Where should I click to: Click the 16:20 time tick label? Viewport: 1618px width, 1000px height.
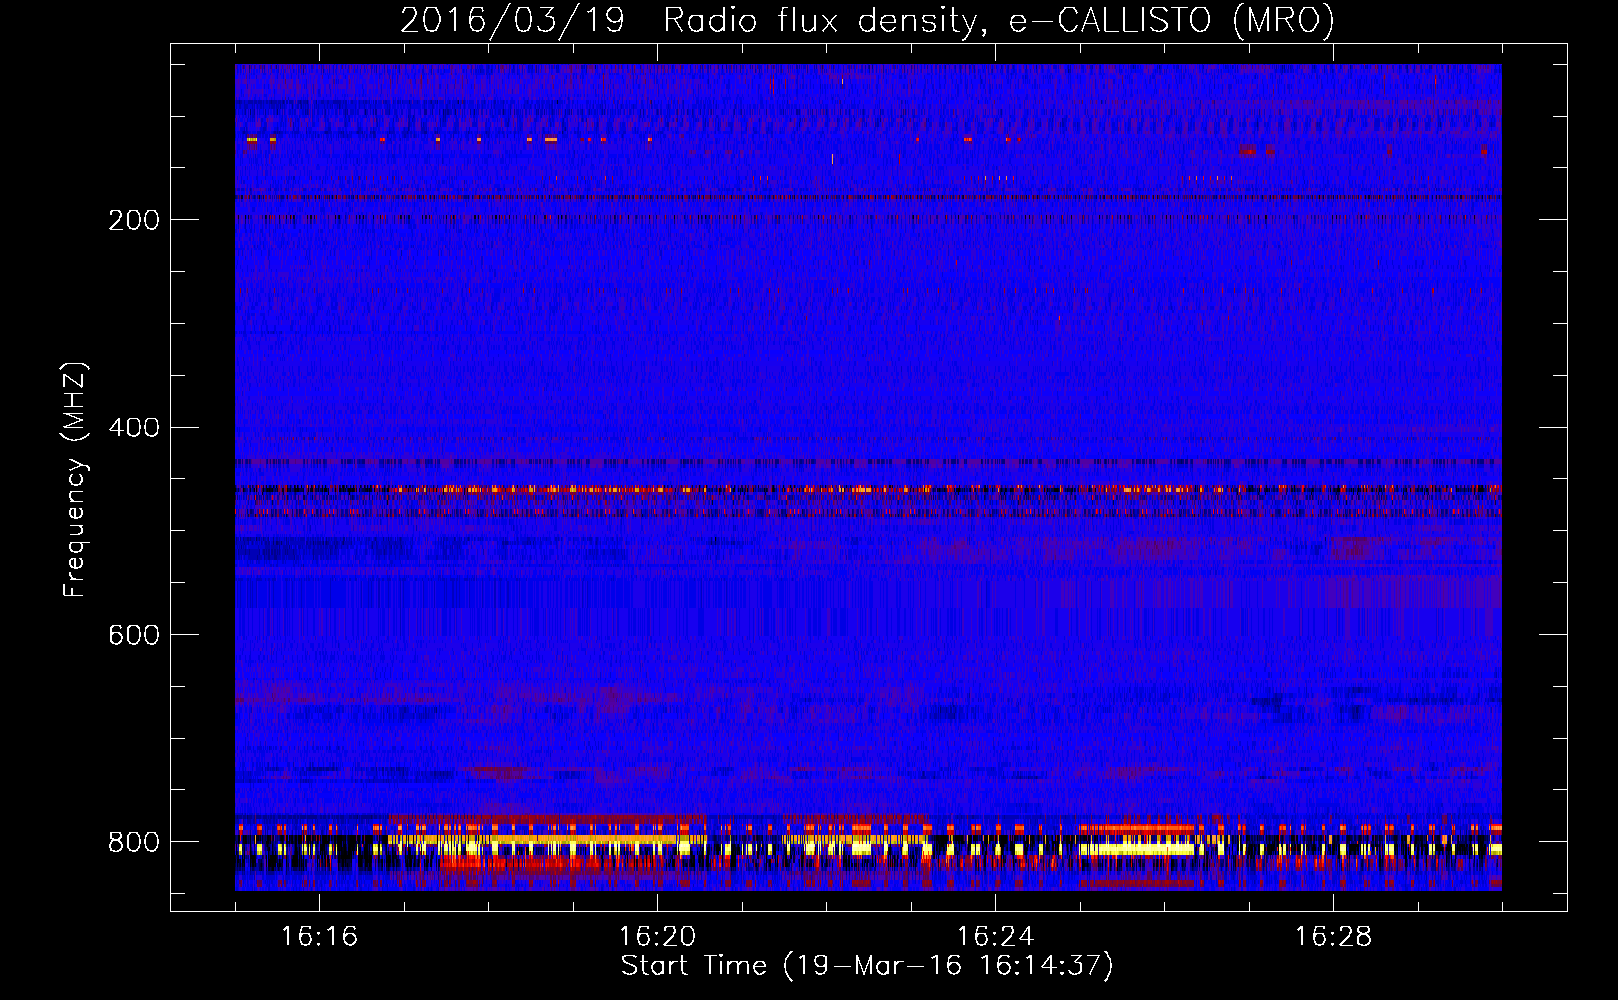[657, 936]
